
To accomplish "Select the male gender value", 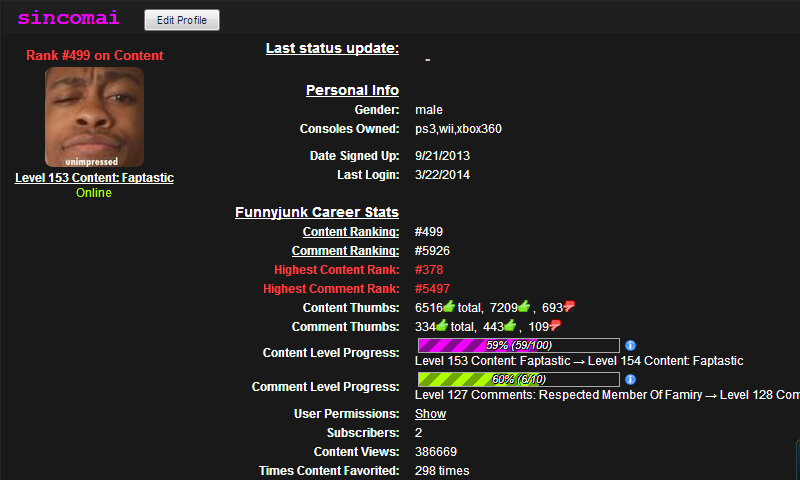I will (429, 110).
